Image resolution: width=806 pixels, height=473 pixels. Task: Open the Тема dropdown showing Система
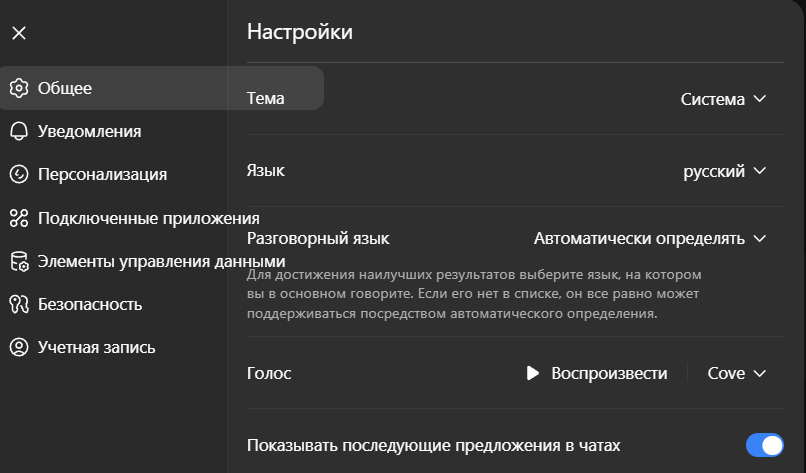(x=723, y=99)
